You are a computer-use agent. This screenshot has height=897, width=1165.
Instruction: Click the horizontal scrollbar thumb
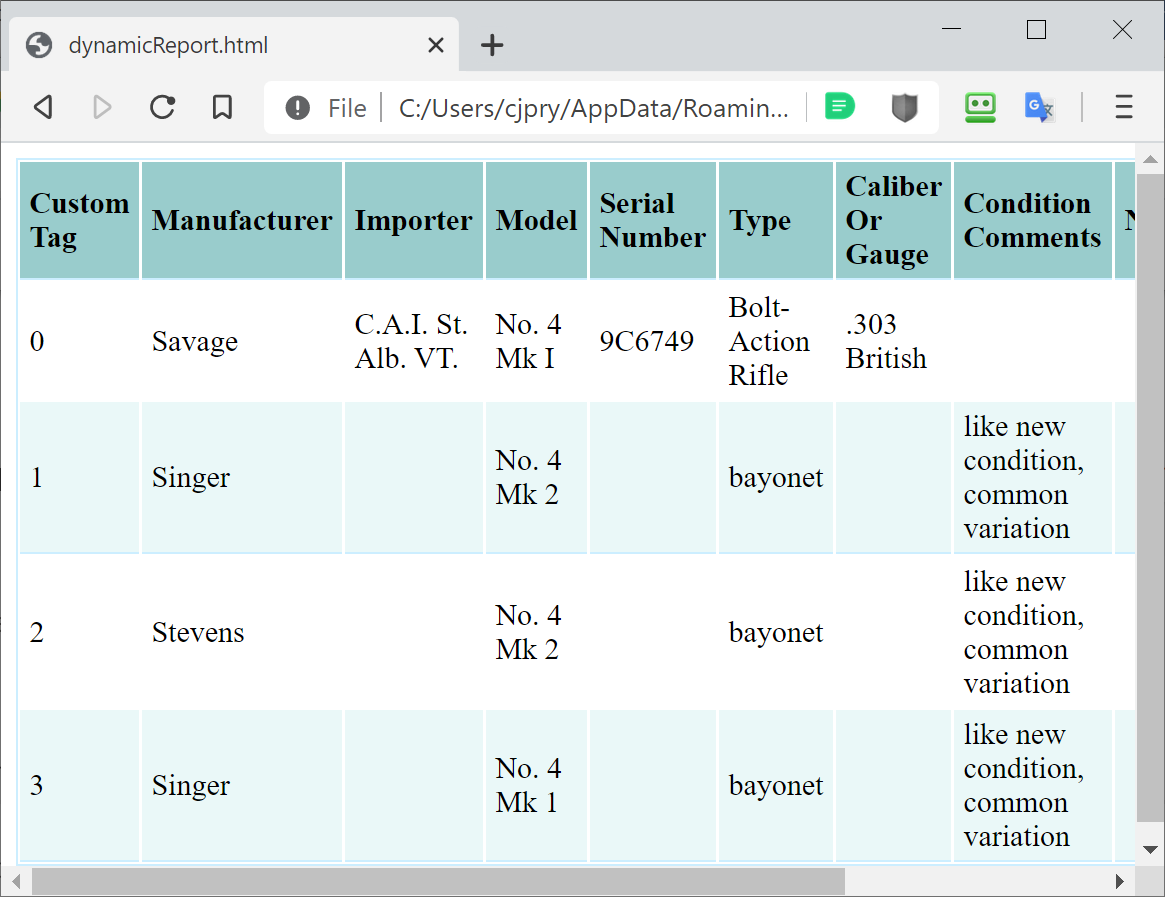tap(438, 881)
